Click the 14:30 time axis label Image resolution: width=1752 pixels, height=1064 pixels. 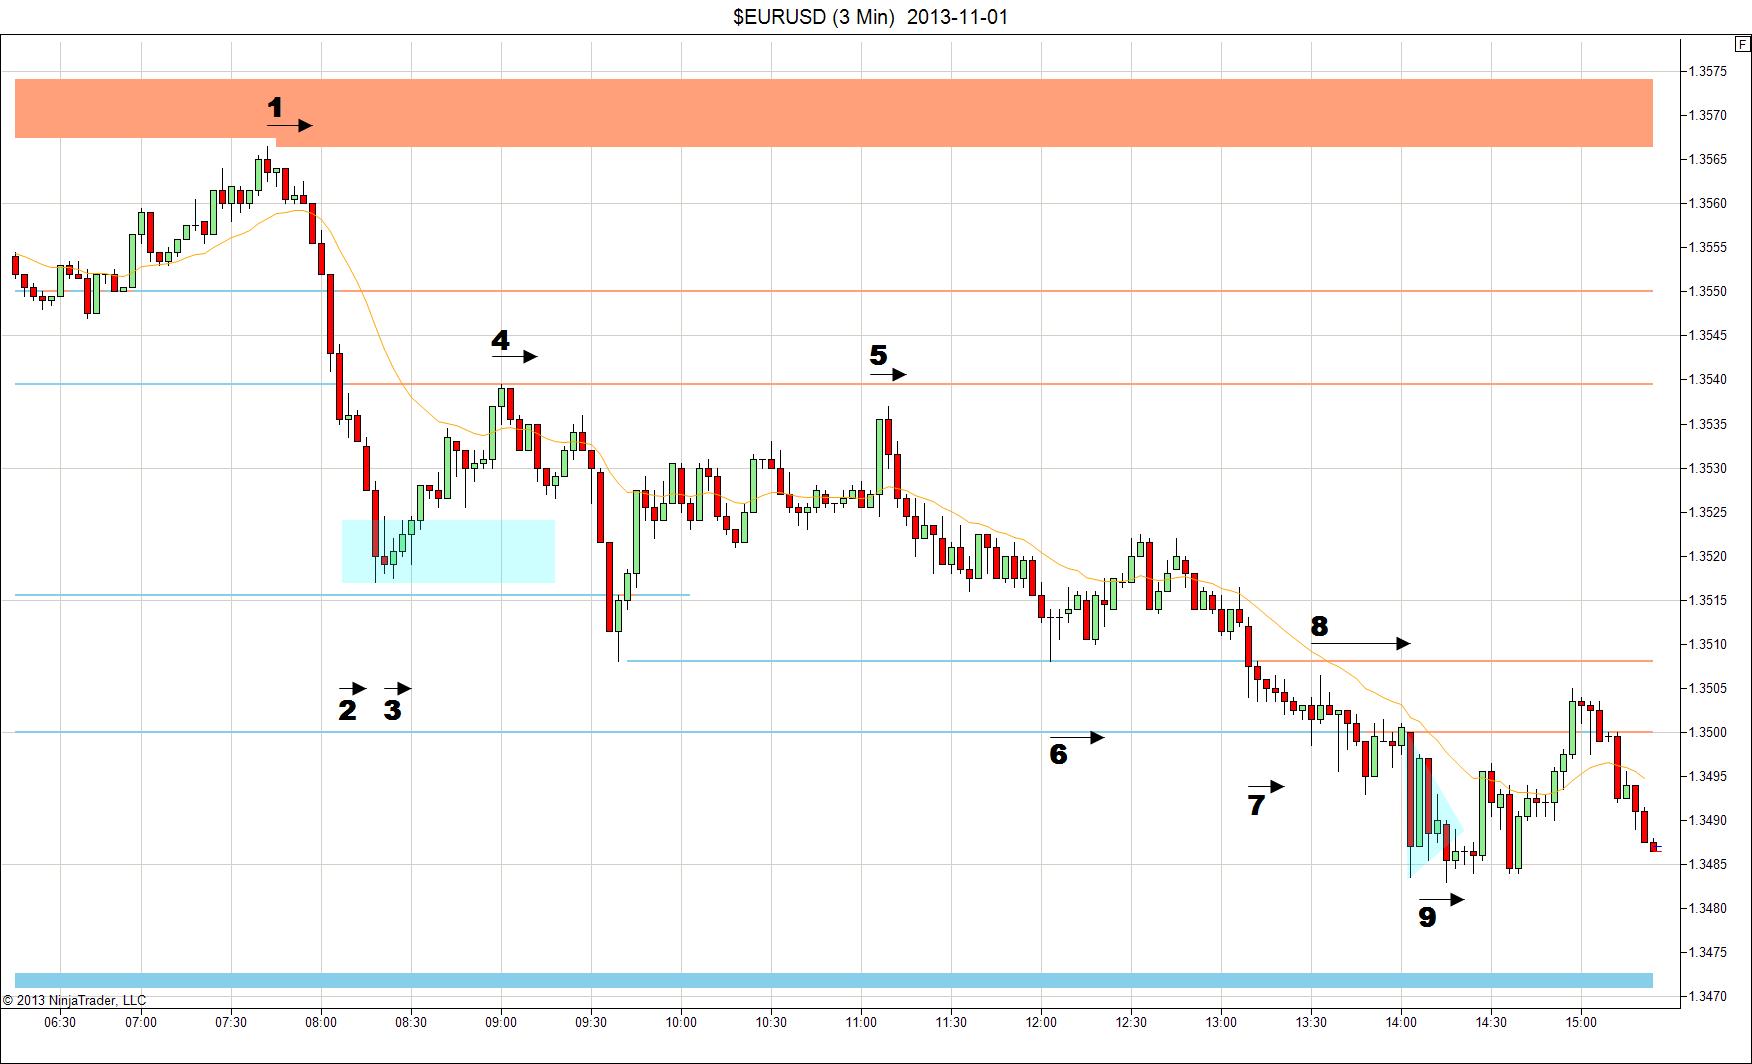click(1491, 1022)
